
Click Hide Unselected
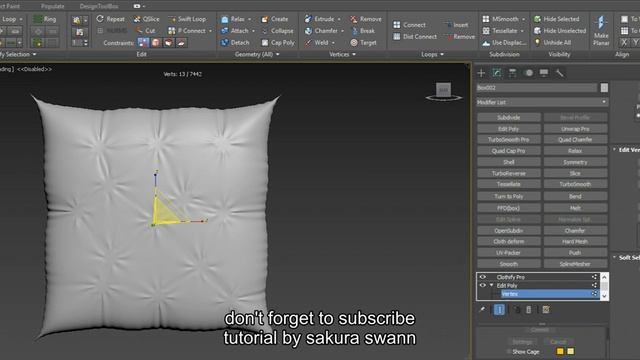coord(560,31)
